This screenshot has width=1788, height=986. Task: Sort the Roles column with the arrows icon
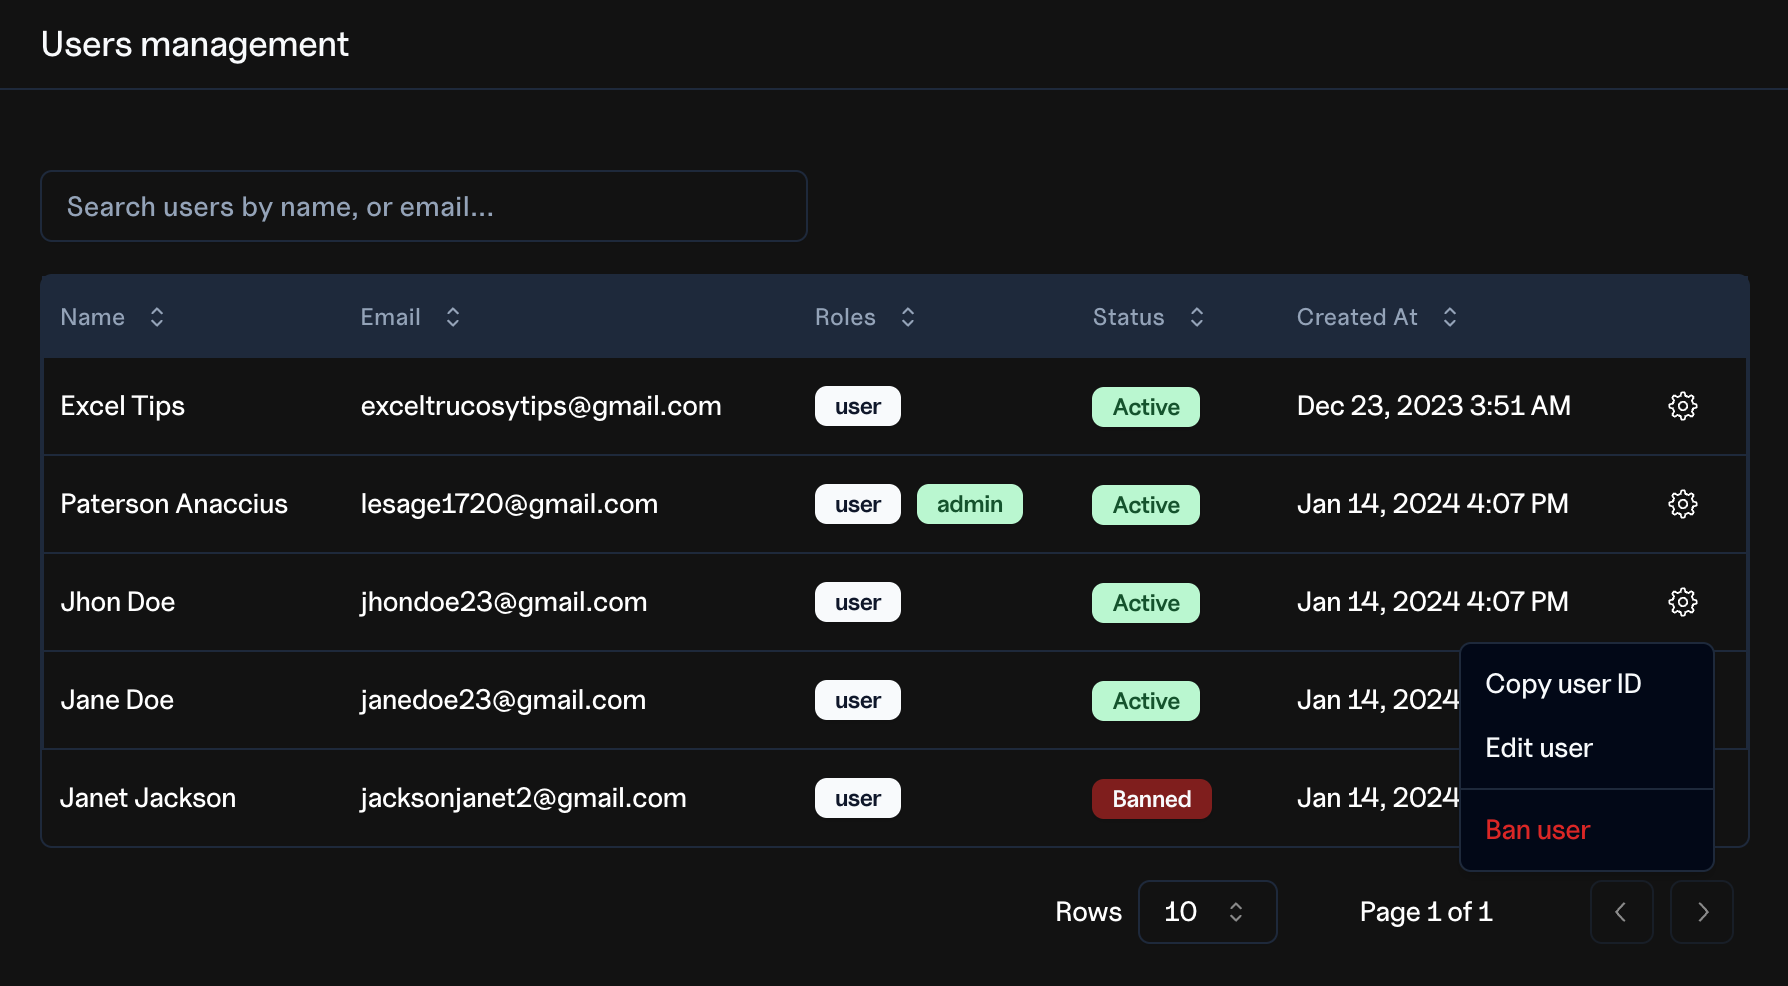[x=908, y=317]
